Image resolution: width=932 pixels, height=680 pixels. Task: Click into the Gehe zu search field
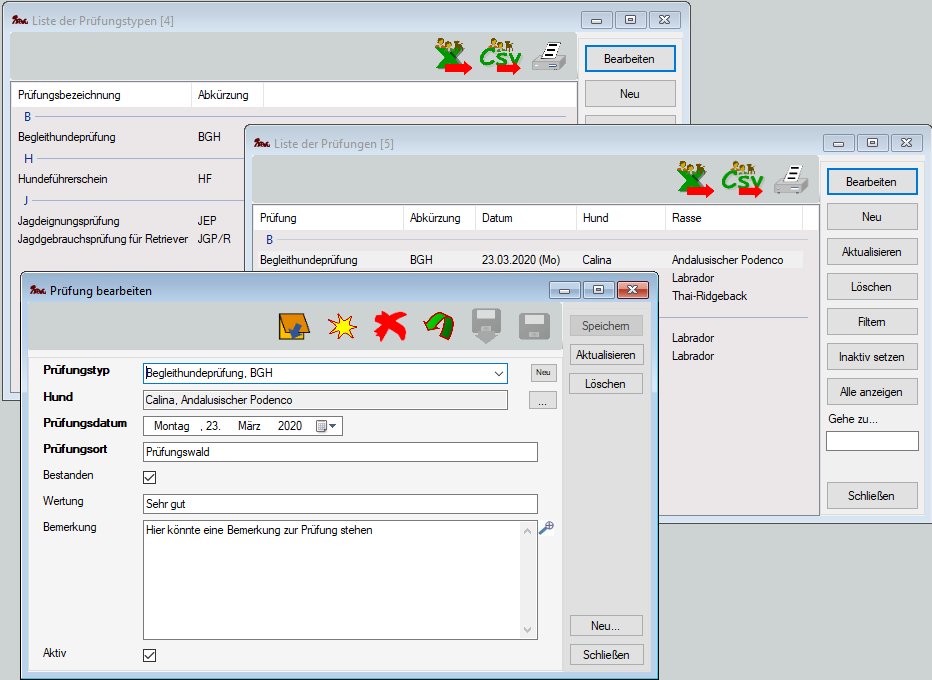[x=872, y=441]
